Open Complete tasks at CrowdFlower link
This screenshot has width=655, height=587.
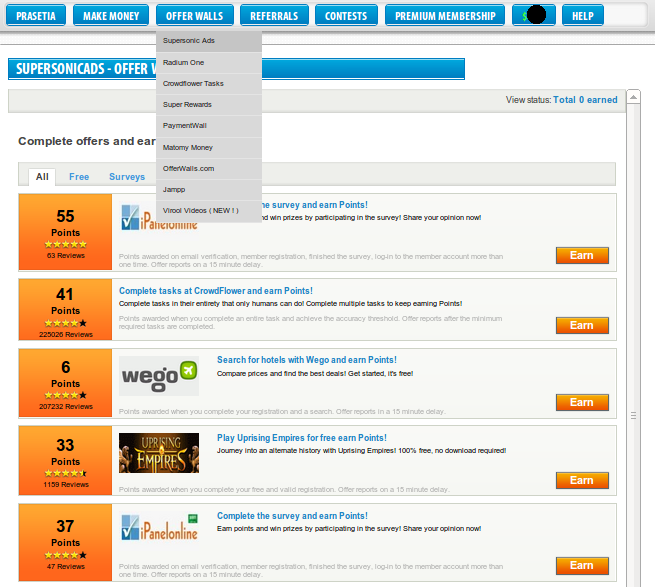point(216,291)
